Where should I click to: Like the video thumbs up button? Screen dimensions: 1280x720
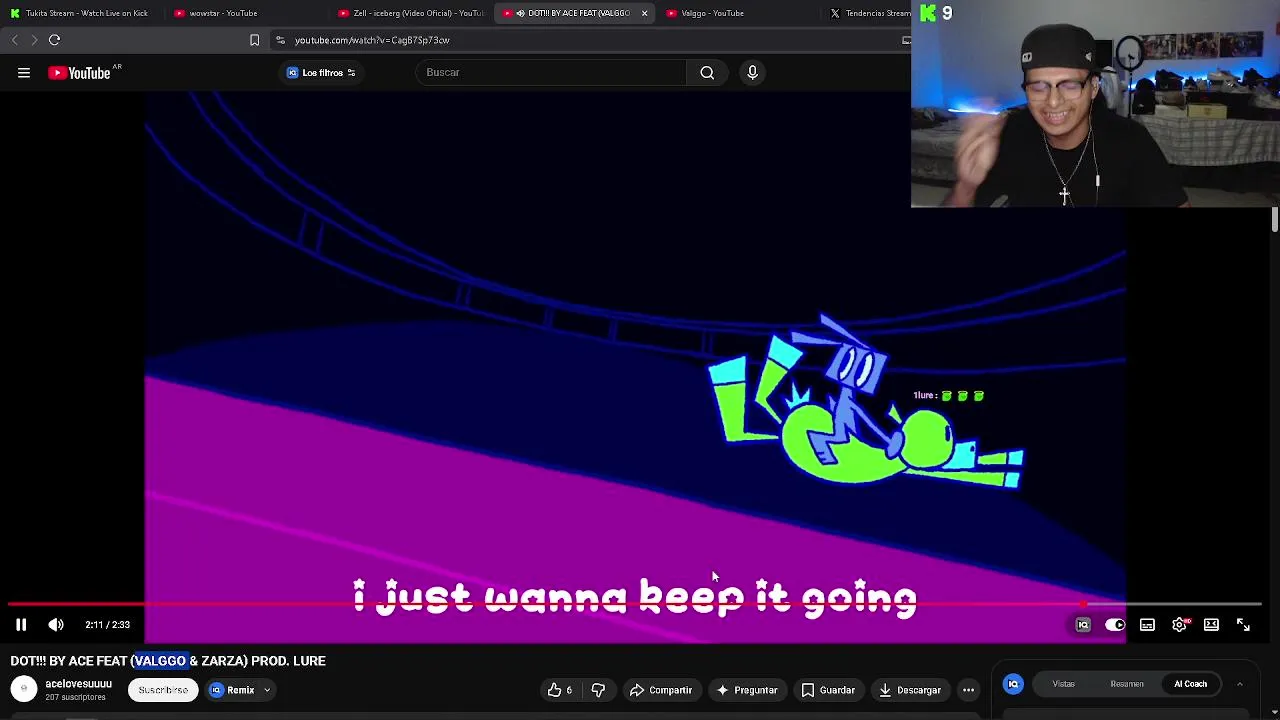560,690
